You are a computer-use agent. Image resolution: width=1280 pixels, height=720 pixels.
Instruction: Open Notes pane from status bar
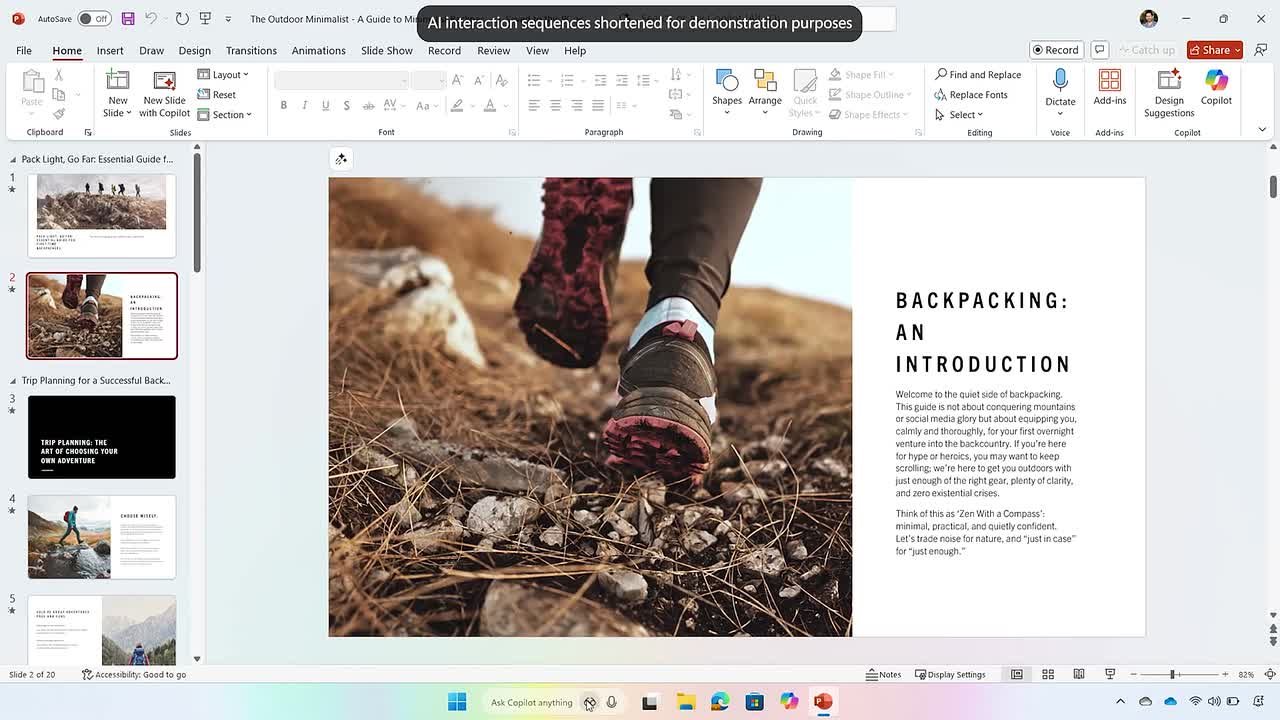point(883,674)
